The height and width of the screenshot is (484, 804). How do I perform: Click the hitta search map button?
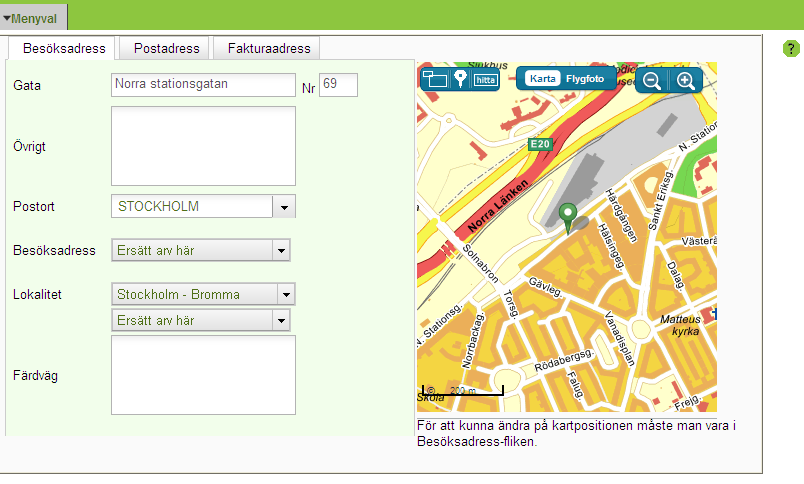(x=485, y=80)
